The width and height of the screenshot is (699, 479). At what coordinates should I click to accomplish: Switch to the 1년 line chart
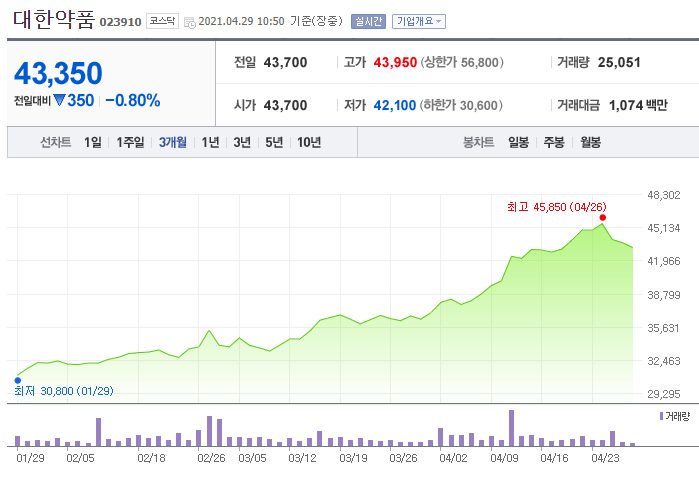(210, 142)
